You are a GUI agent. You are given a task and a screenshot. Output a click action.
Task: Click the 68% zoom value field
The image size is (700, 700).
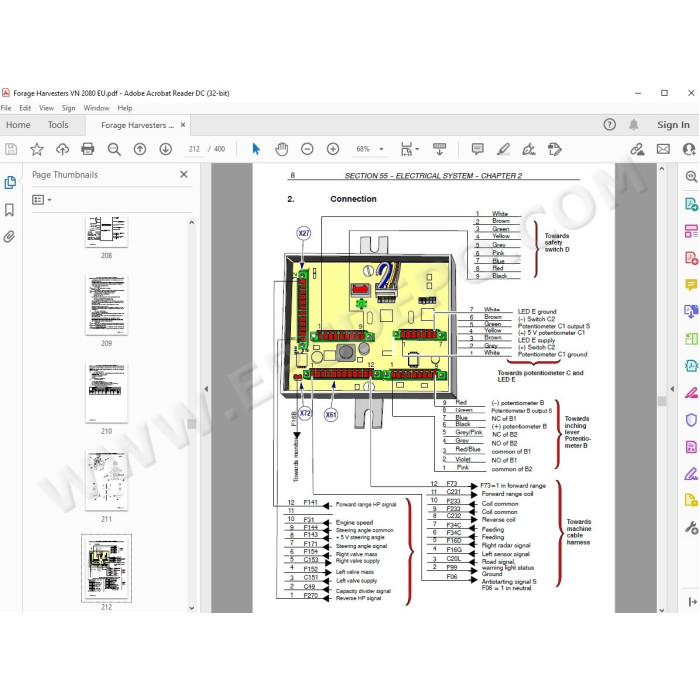[363, 149]
